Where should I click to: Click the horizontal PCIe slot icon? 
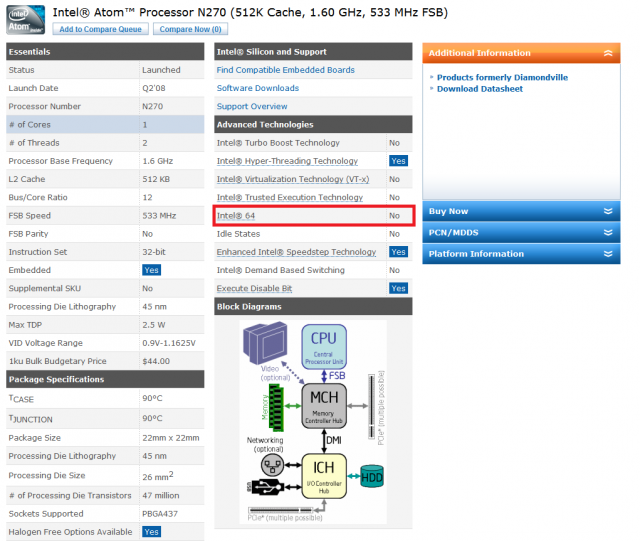[x=281, y=510]
